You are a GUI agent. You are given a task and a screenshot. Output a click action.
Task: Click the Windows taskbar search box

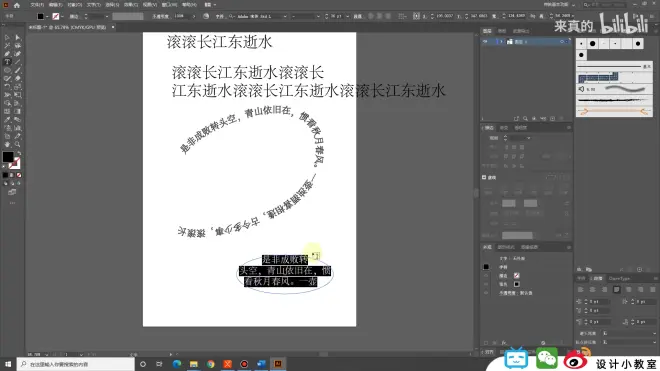tap(76, 364)
